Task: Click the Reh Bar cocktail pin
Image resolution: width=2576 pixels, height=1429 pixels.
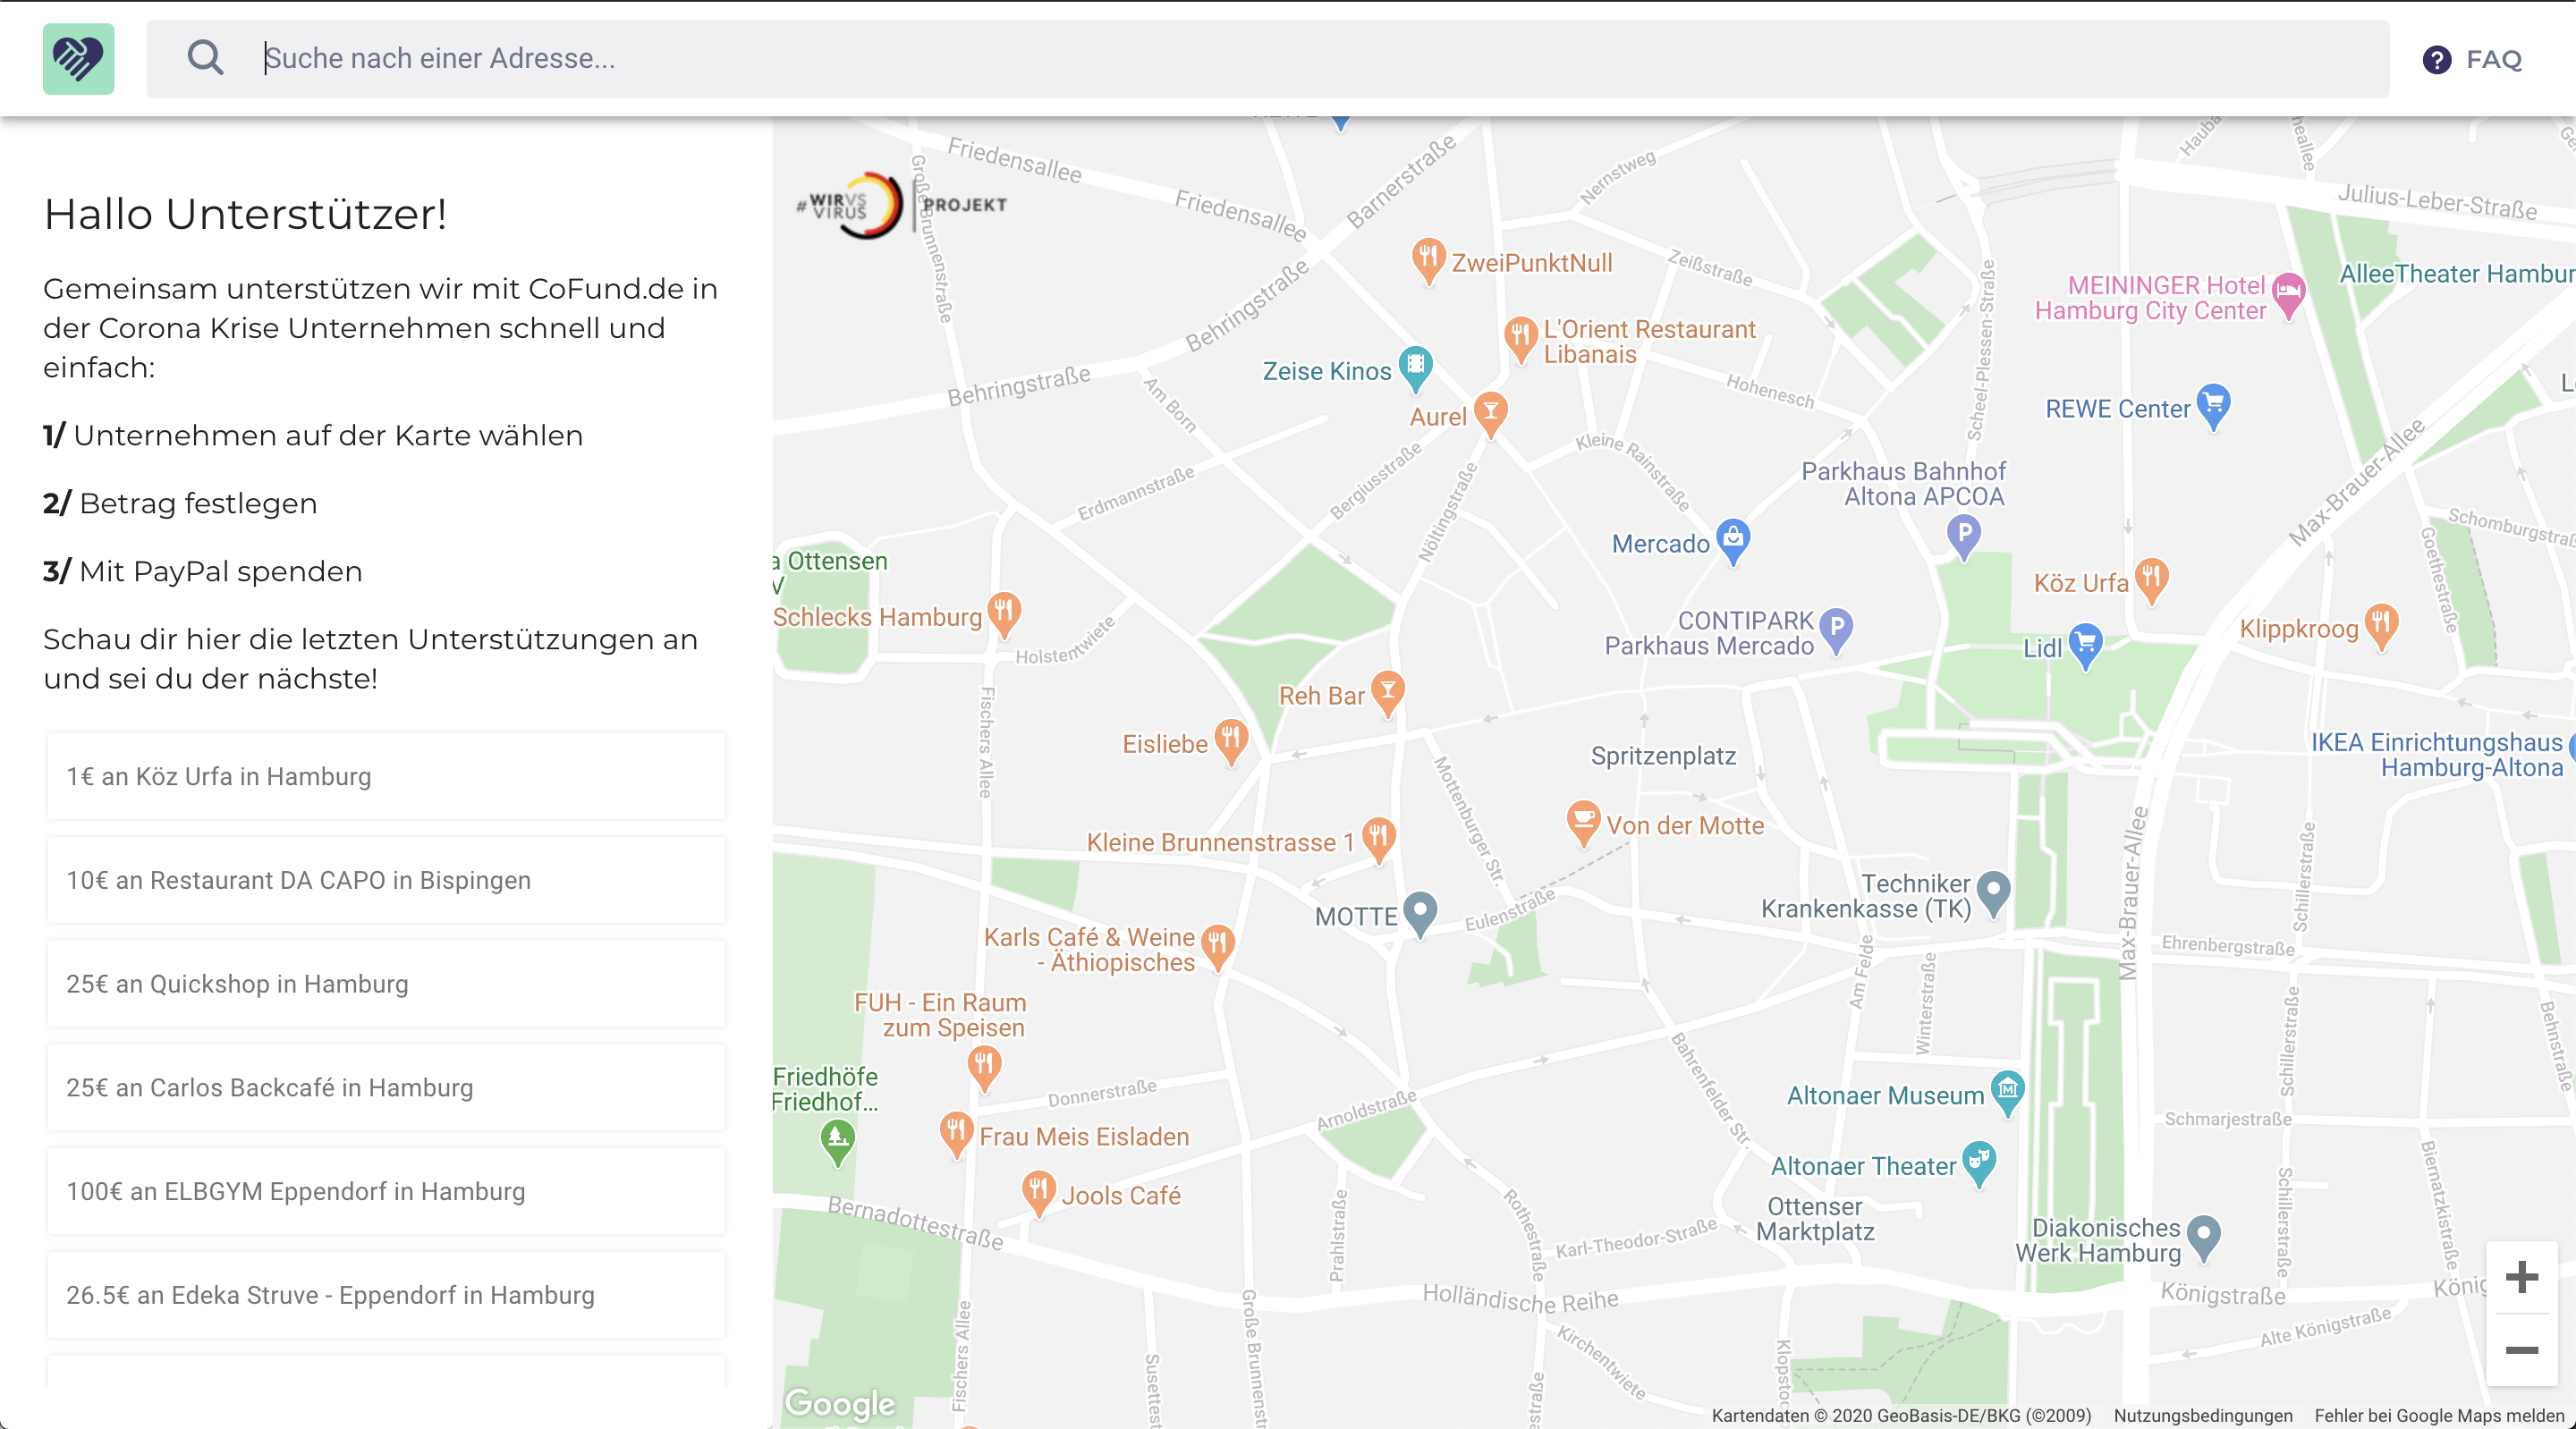Action: point(1387,690)
